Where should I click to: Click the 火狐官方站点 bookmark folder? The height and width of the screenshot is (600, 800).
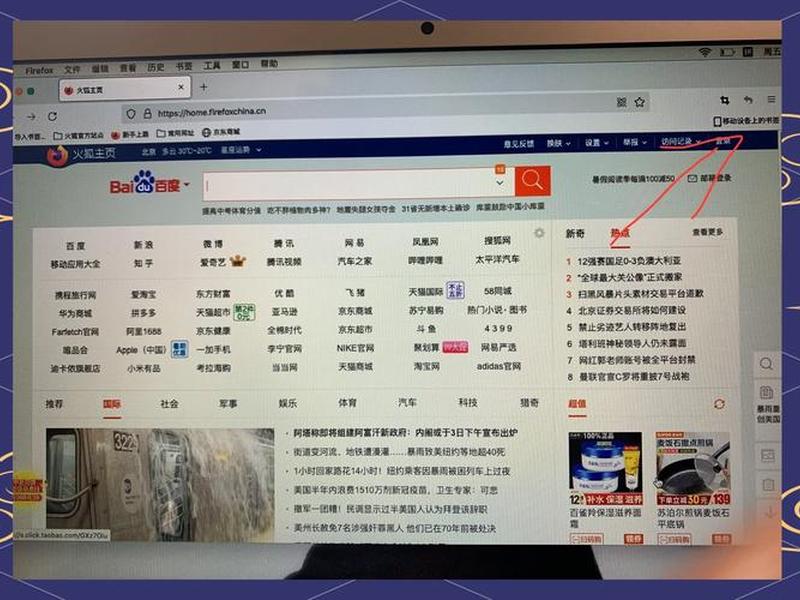[79, 136]
